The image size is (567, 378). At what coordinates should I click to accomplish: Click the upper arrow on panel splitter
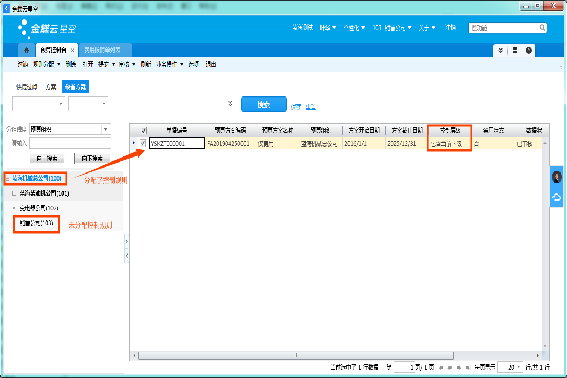(126, 241)
